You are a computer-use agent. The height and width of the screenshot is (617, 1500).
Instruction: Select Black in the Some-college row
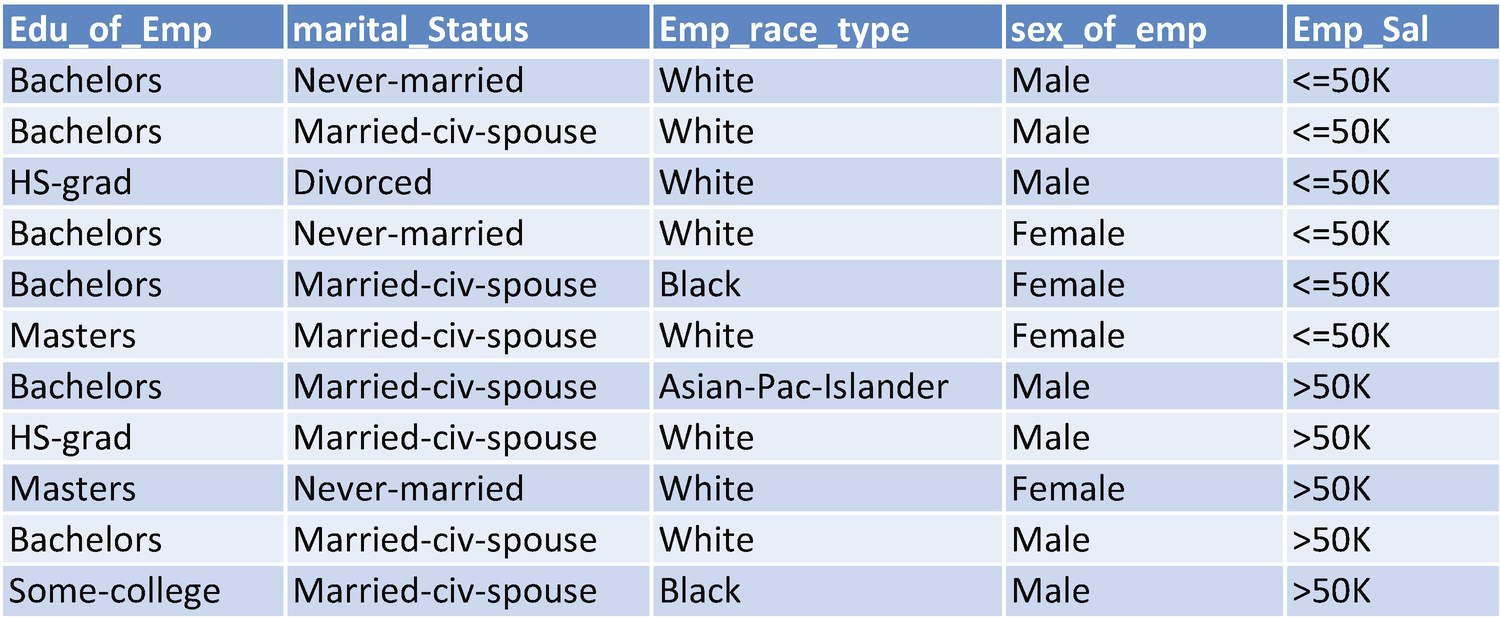tap(700, 590)
